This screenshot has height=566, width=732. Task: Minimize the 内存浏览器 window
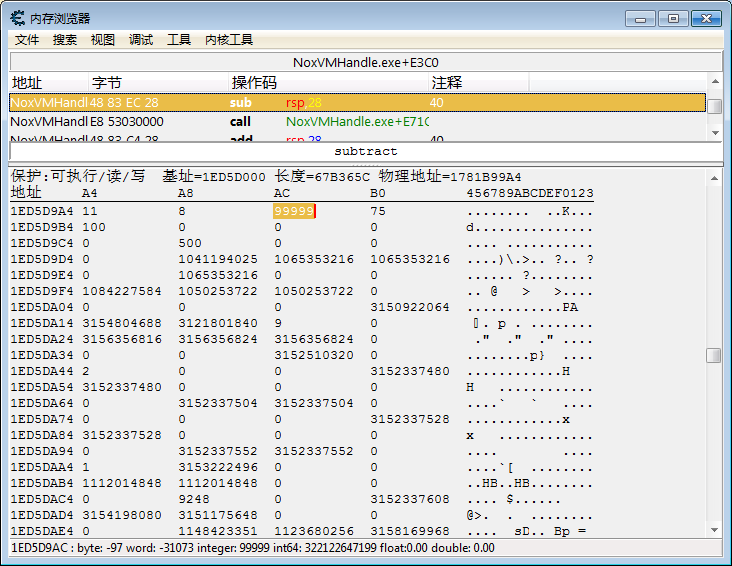coord(640,19)
